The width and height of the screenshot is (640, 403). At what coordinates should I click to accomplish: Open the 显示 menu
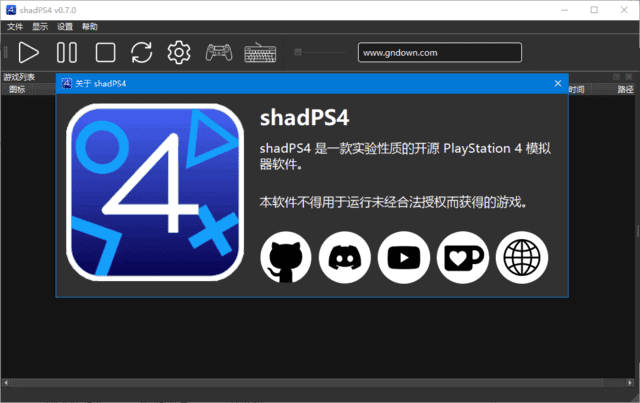[39, 26]
